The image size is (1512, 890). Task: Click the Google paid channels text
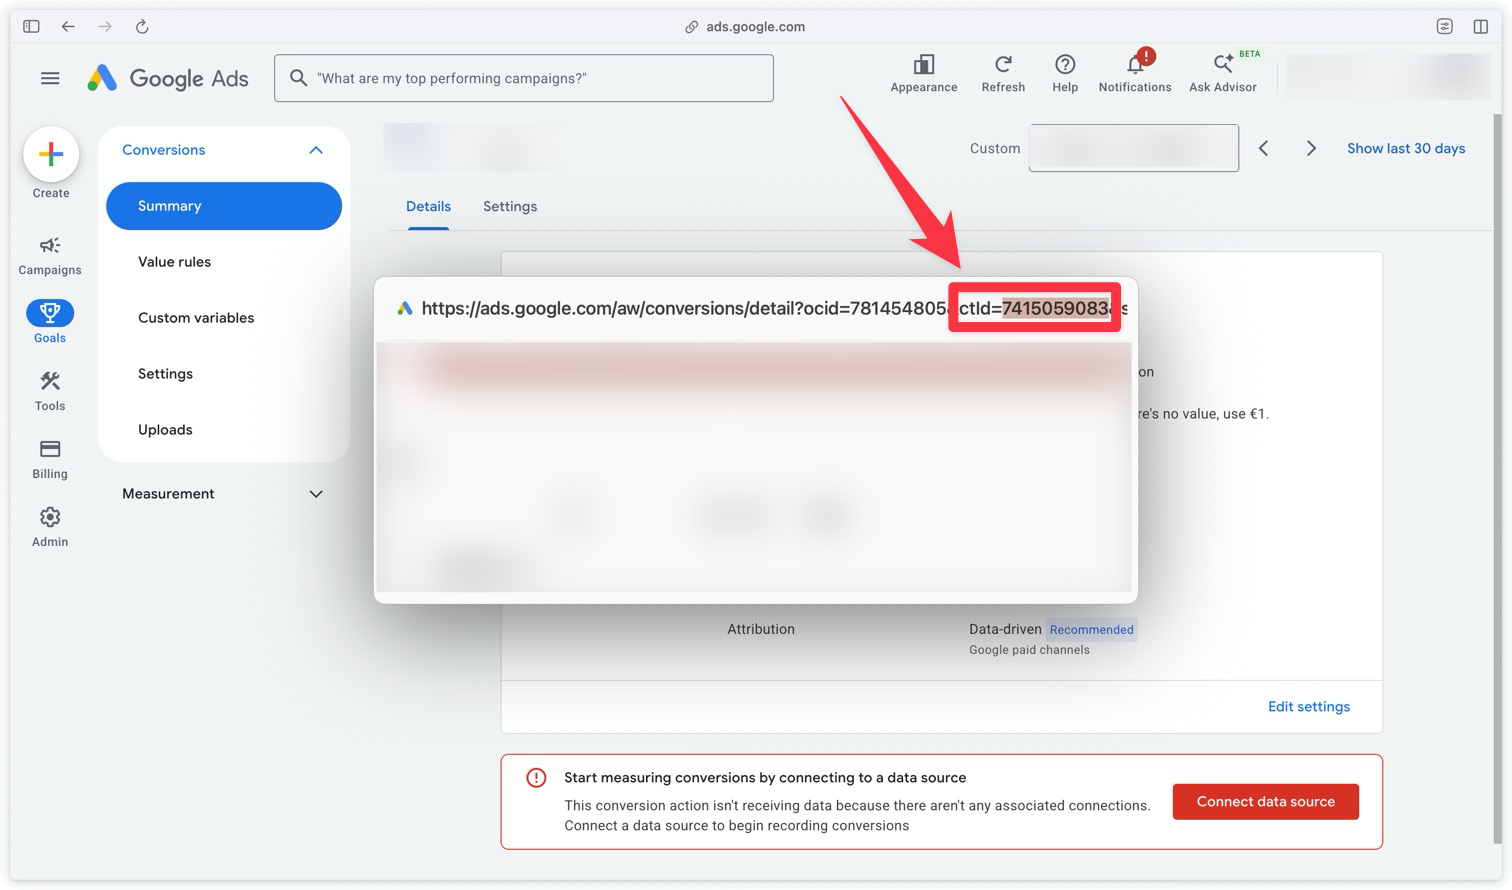tap(1029, 650)
